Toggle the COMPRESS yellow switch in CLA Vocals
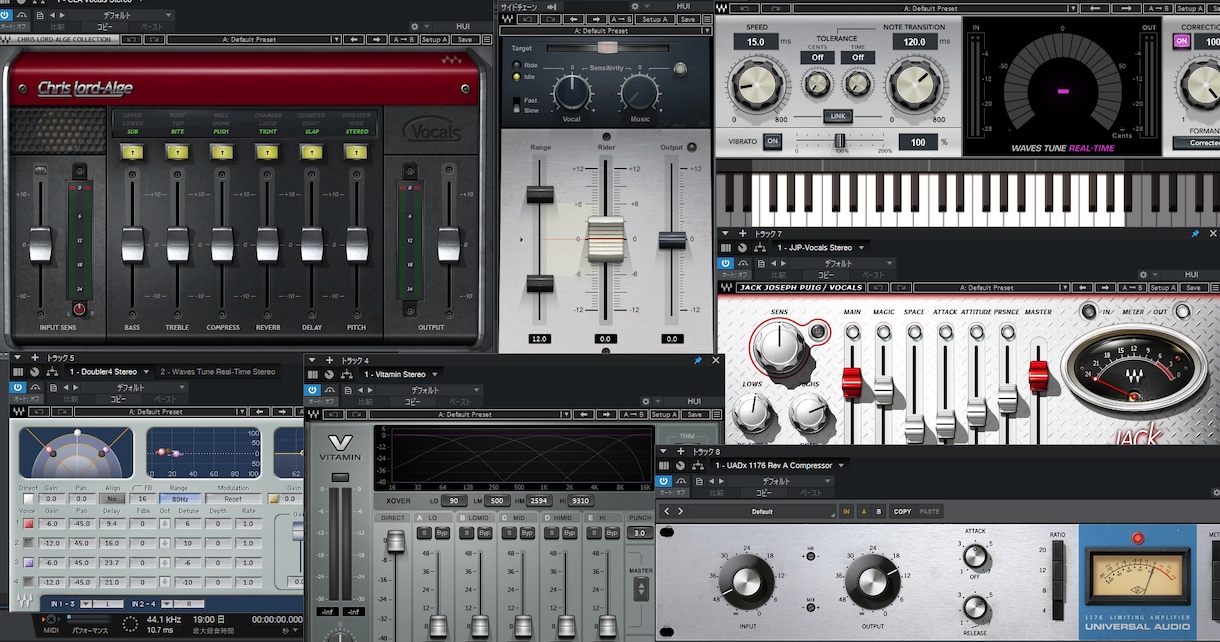The width and height of the screenshot is (1220, 642). pos(222,152)
